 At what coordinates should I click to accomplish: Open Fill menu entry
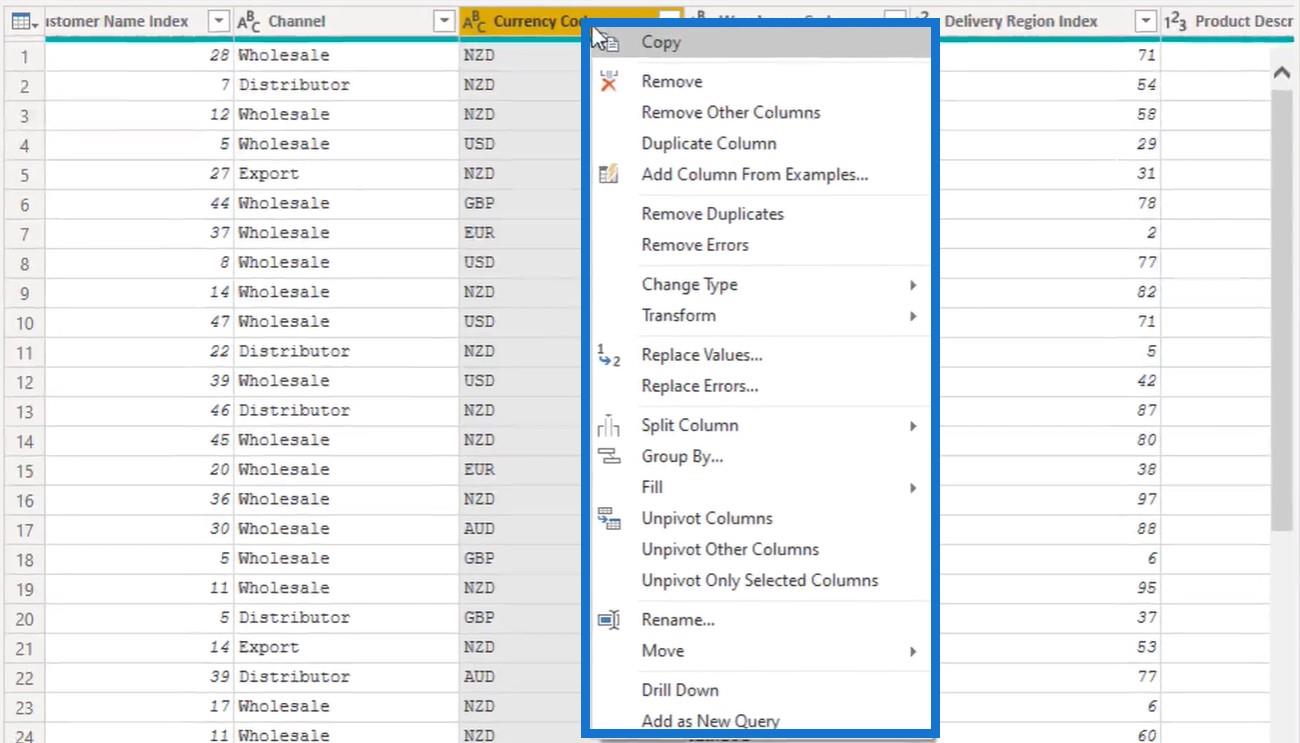(760, 488)
